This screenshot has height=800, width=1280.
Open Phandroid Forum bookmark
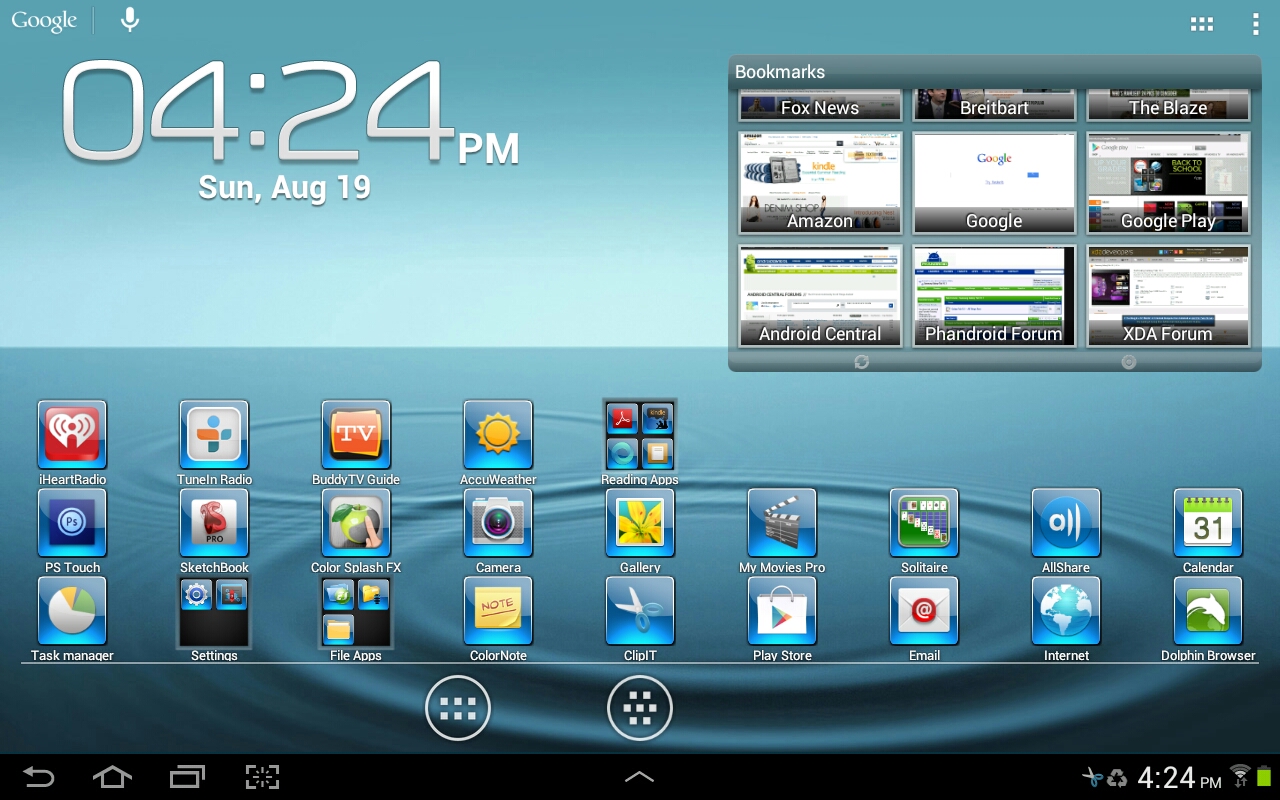(994, 296)
